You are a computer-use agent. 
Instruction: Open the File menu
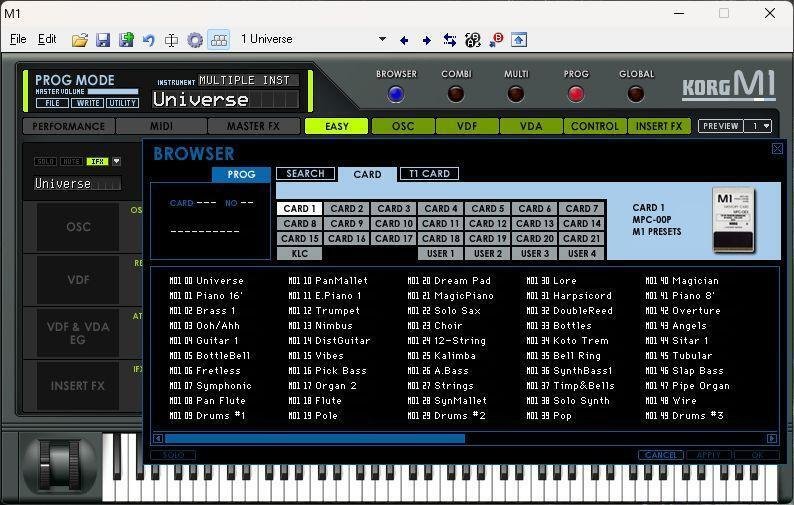pos(18,39)
